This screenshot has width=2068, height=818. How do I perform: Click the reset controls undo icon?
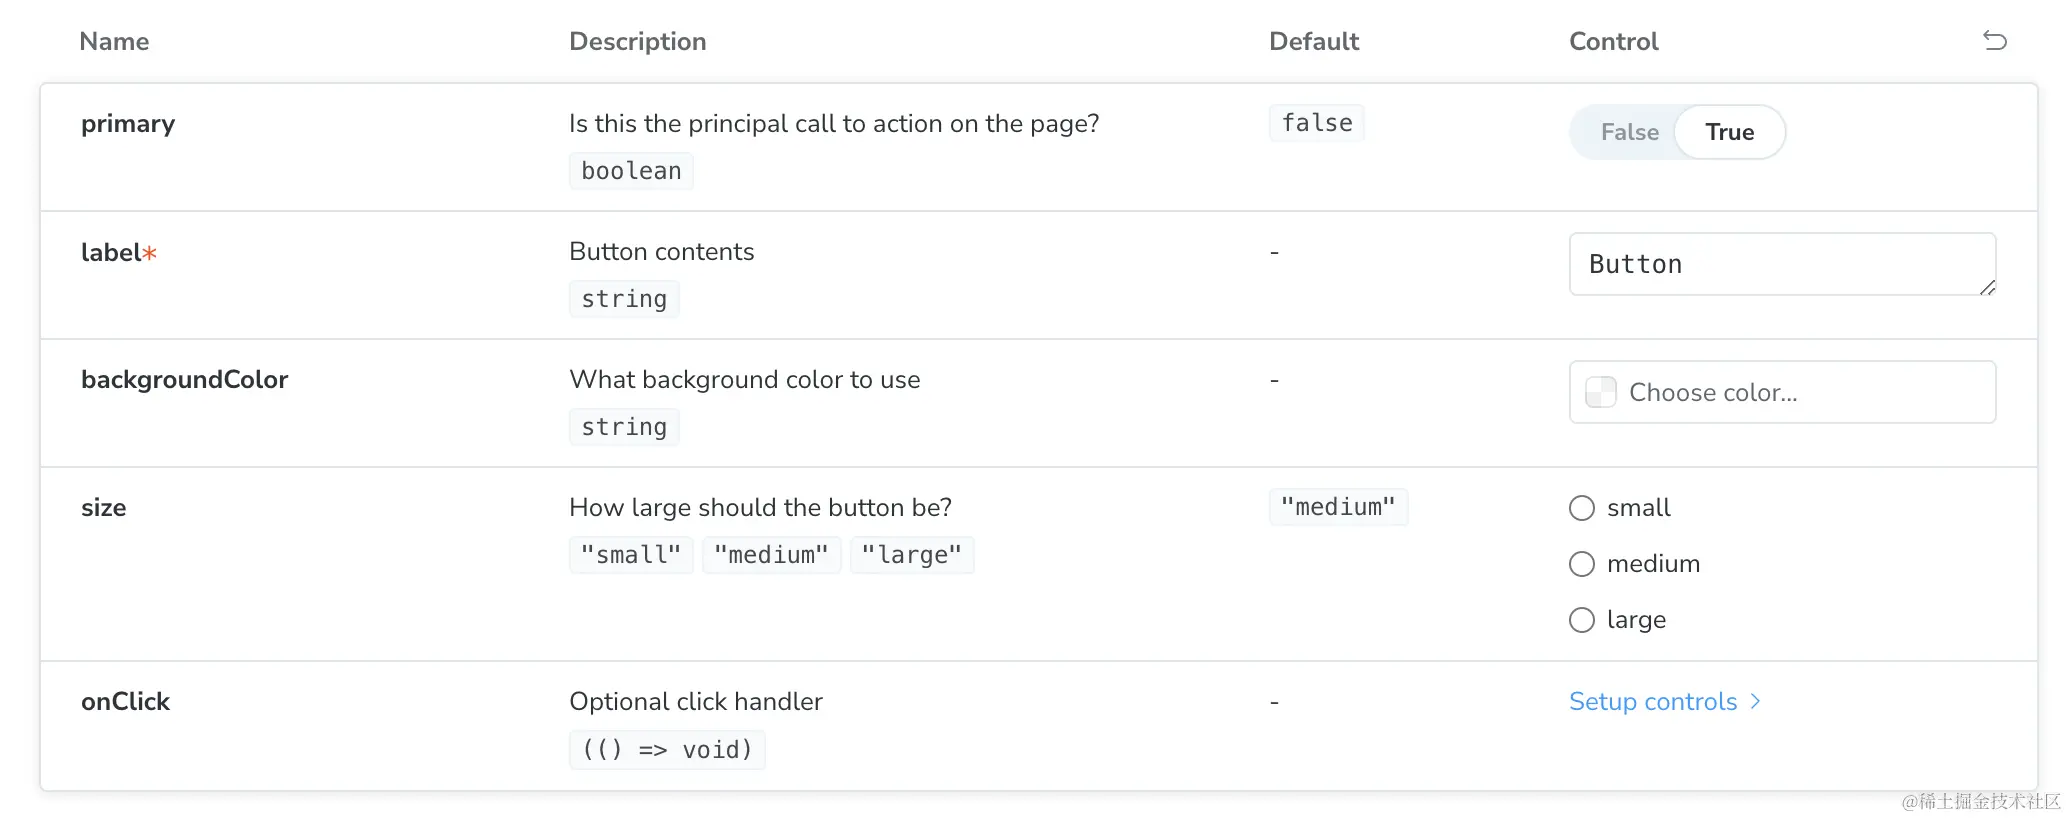point(1994,41)
